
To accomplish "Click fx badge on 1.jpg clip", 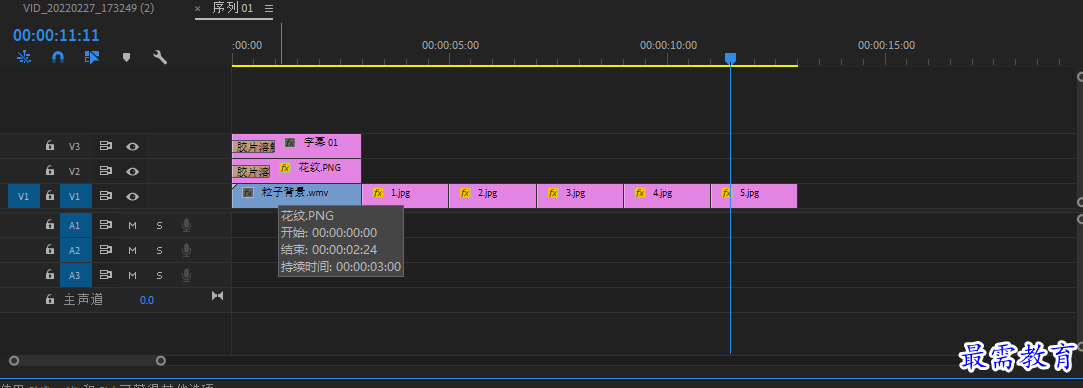I will [x=378, y=193].
